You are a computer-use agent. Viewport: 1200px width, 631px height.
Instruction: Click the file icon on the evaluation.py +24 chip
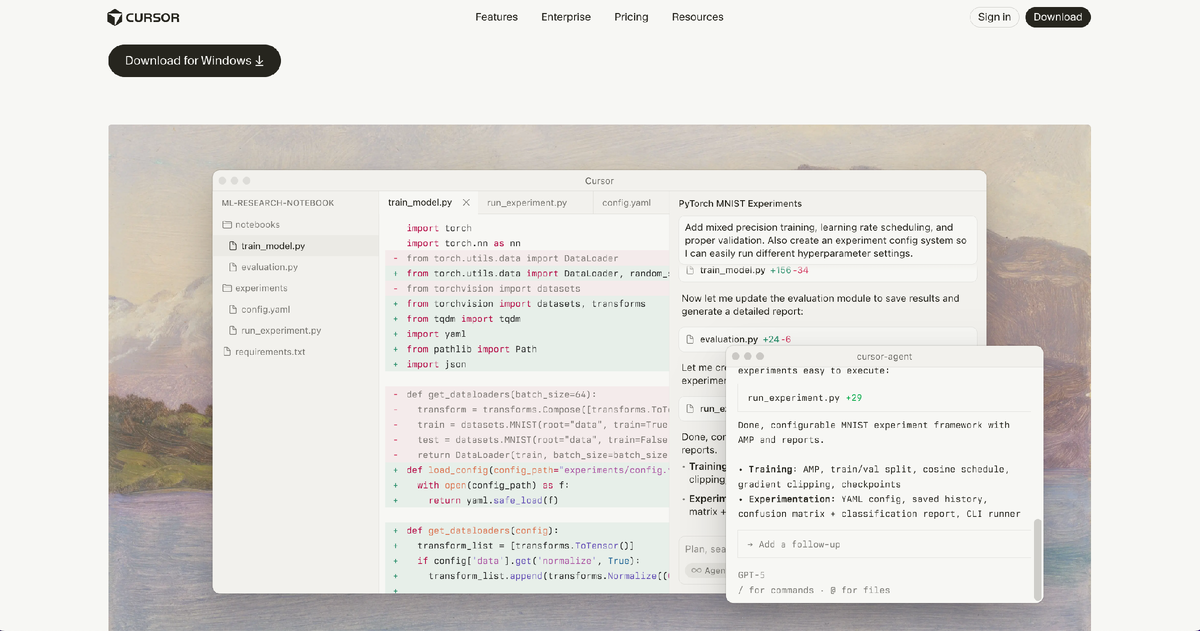(x=692, y=339)
